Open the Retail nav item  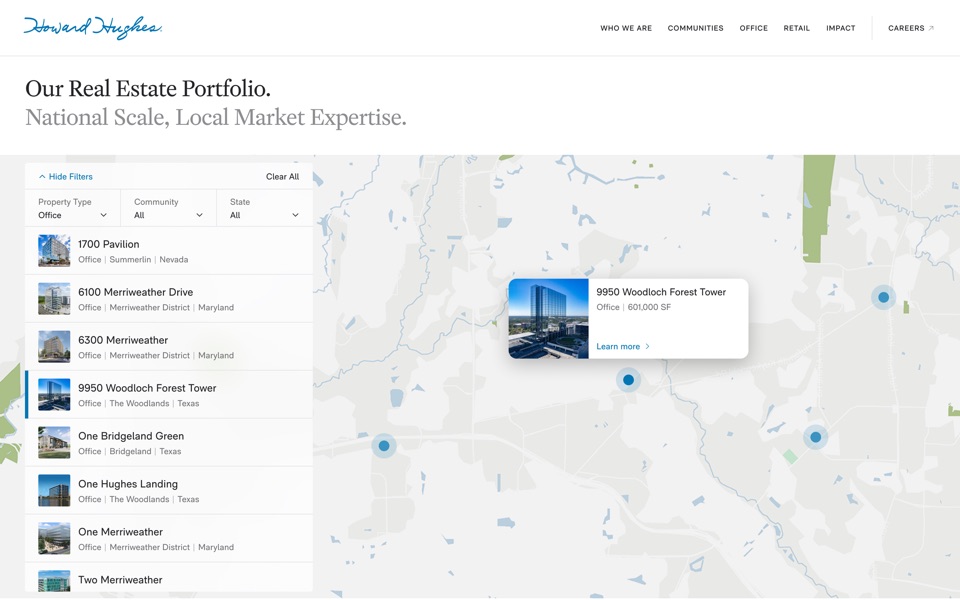[797, 28]
